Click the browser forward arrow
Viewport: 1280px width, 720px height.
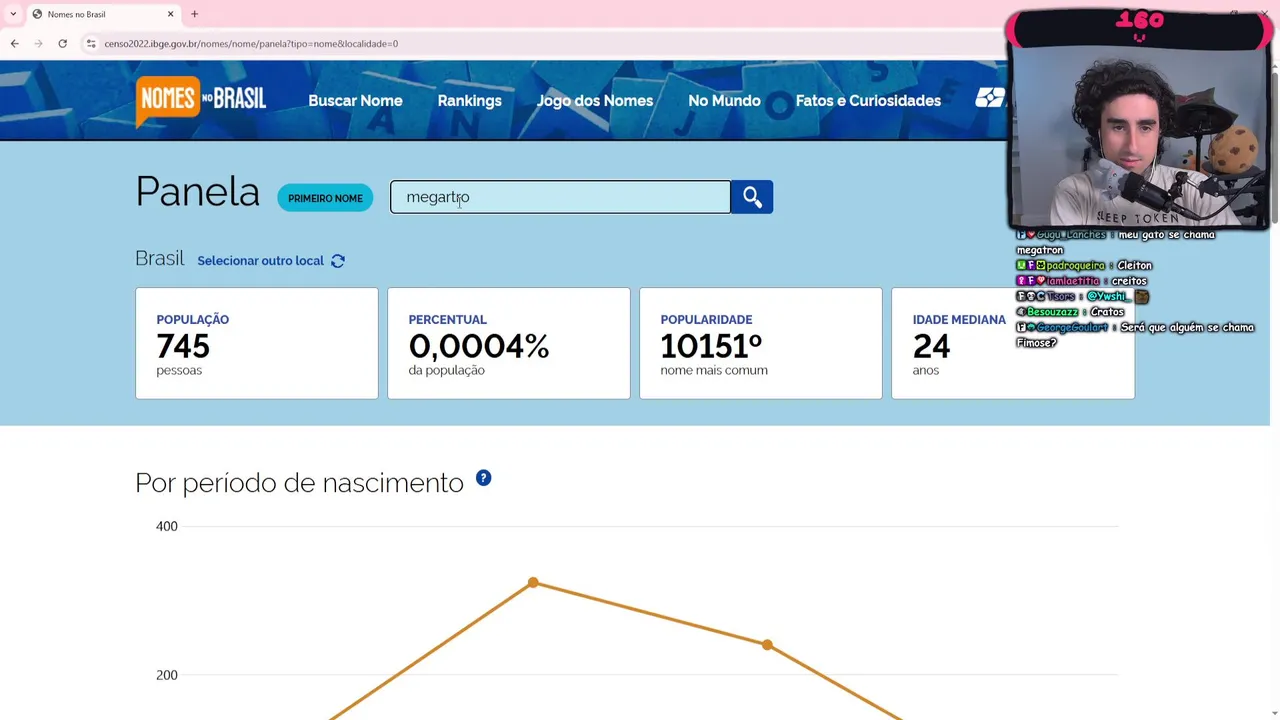coord(38,43)
